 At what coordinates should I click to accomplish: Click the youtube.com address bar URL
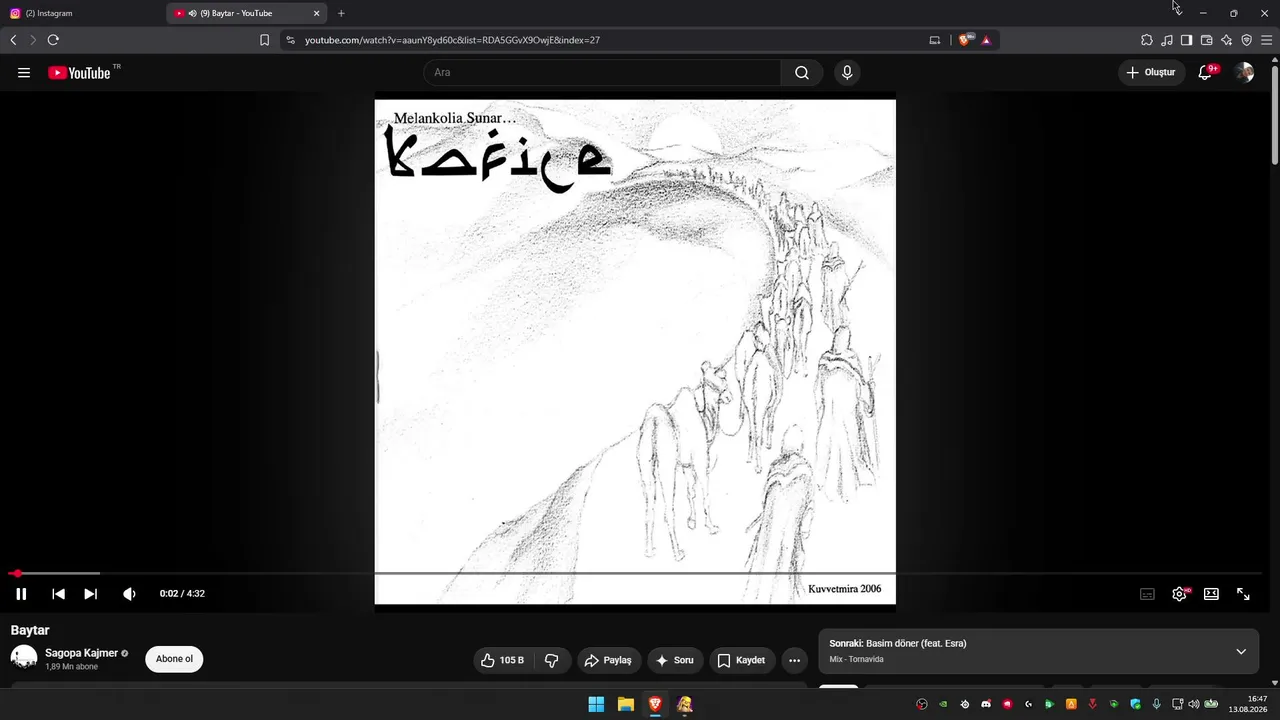[x=452, y=40]
